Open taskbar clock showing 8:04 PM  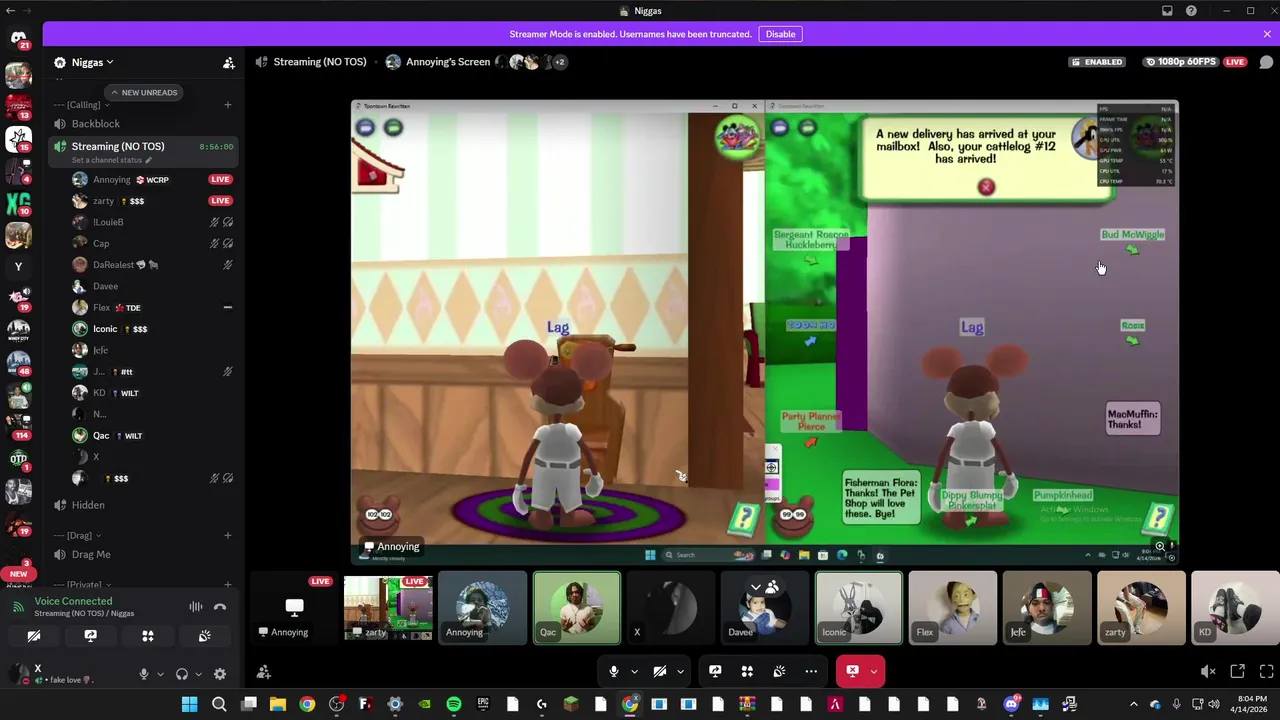tap(1251, 704)
